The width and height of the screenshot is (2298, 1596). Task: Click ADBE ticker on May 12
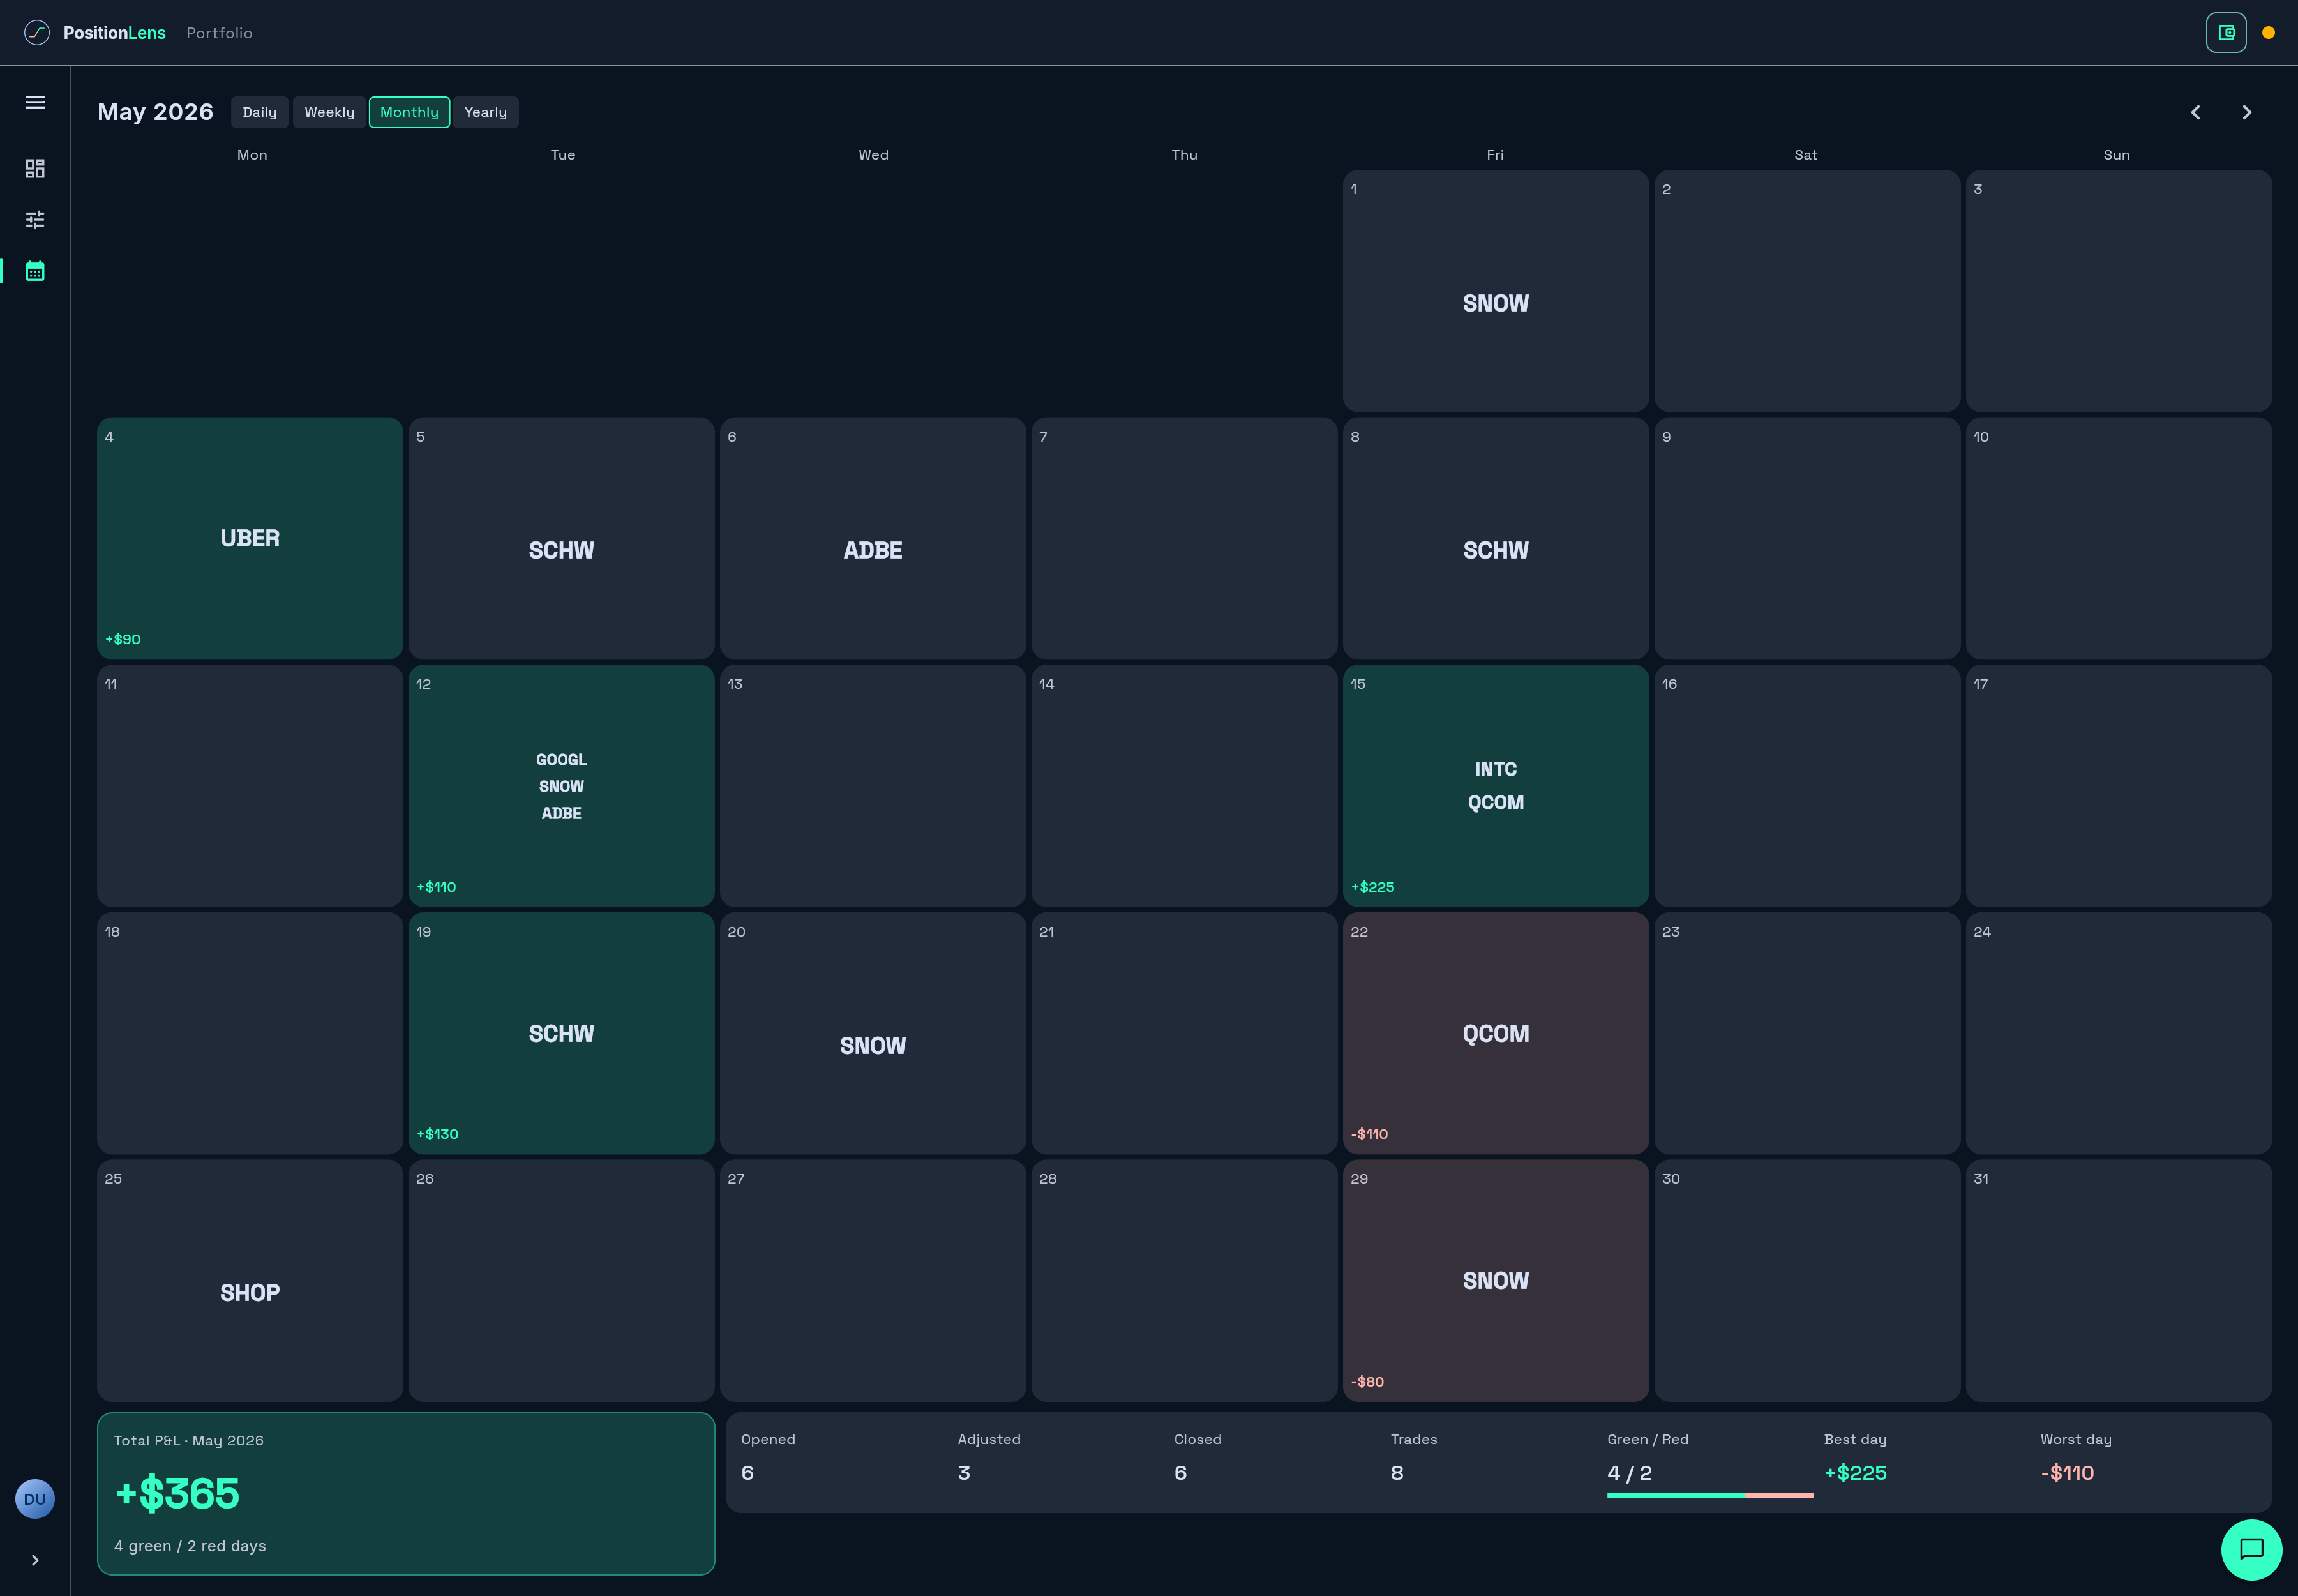[561, 814]
